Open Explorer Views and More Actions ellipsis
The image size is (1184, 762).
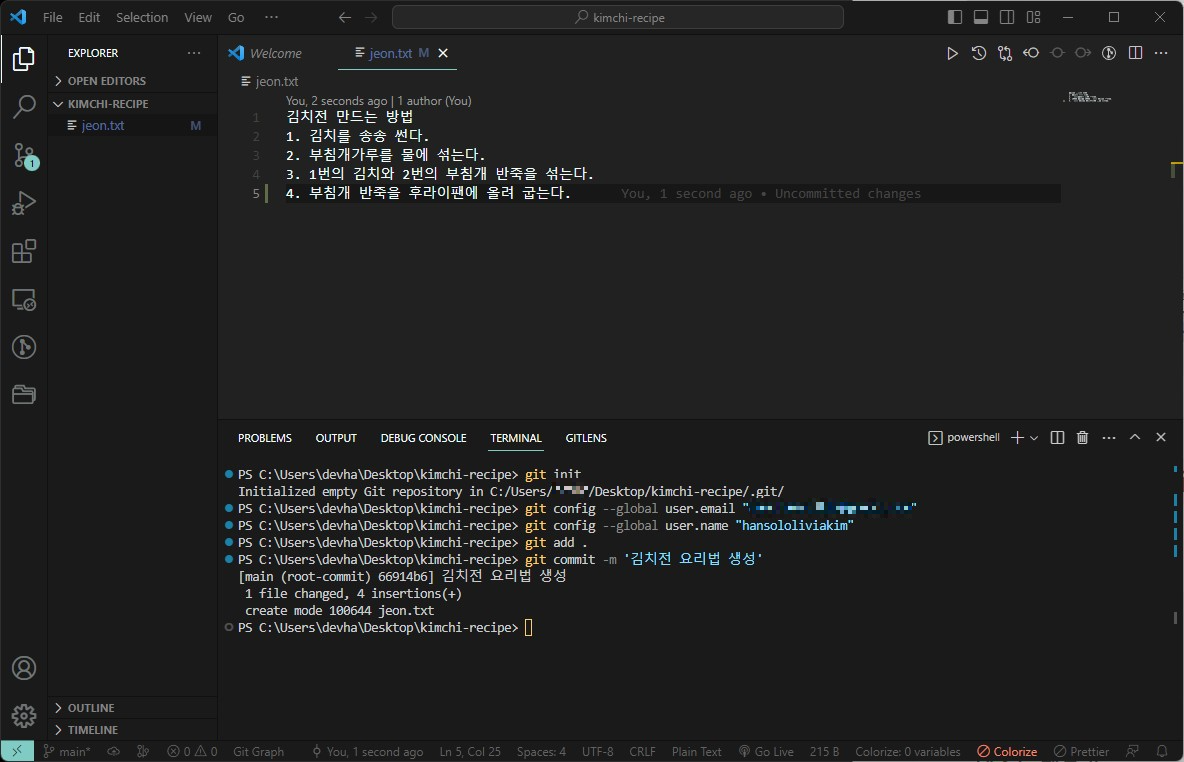194,53
